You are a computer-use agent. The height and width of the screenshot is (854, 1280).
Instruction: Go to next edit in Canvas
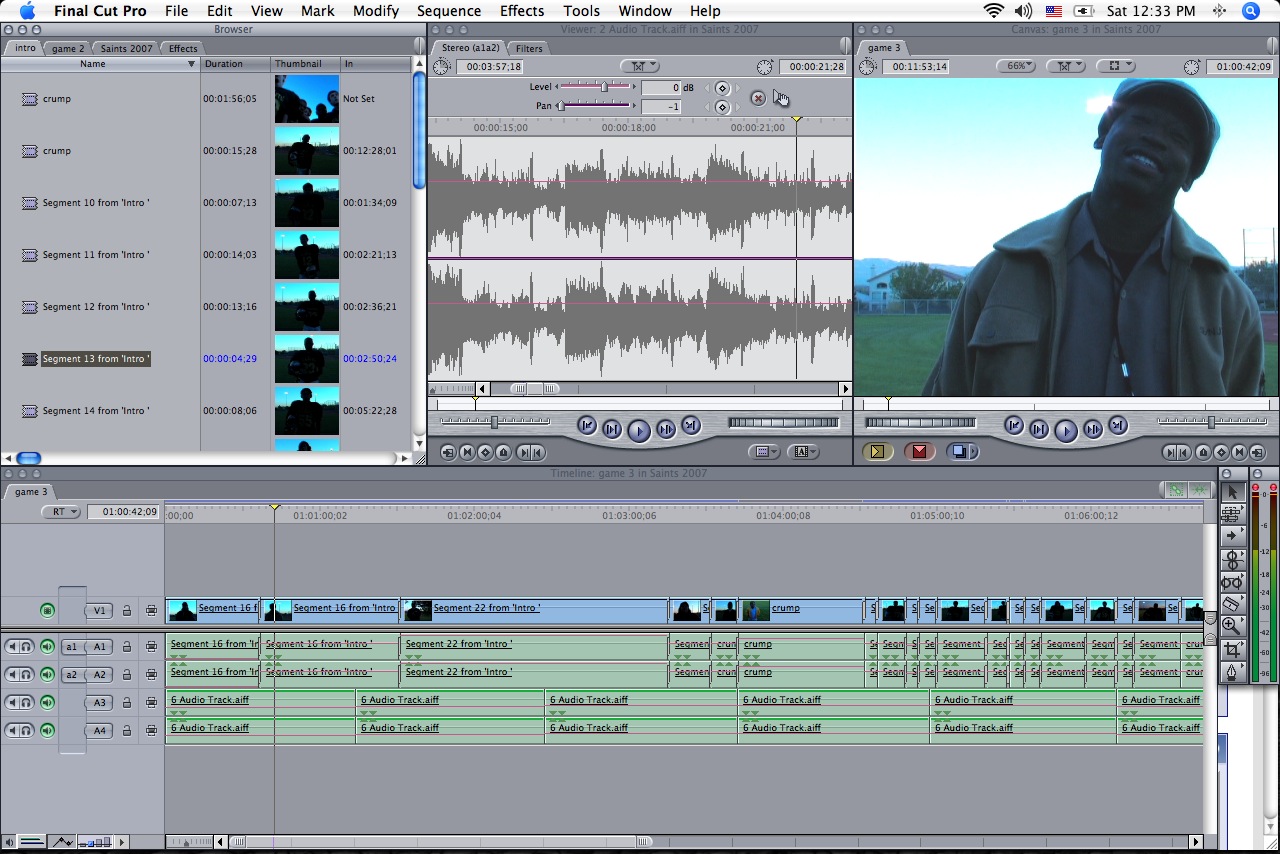pyautogui.click(x=1118, y=426)
